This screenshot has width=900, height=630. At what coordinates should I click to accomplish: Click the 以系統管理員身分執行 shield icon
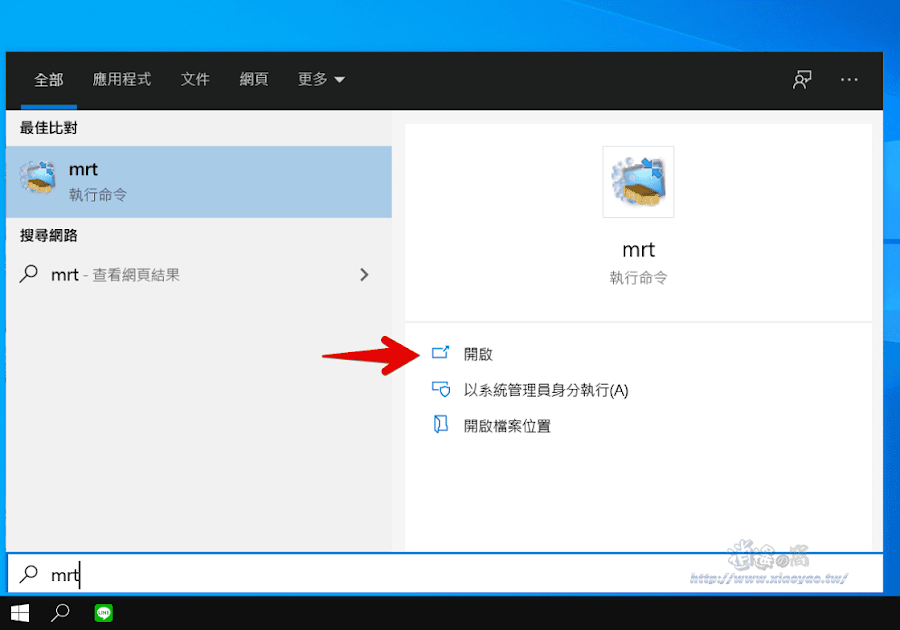click(x=441, y=390)
